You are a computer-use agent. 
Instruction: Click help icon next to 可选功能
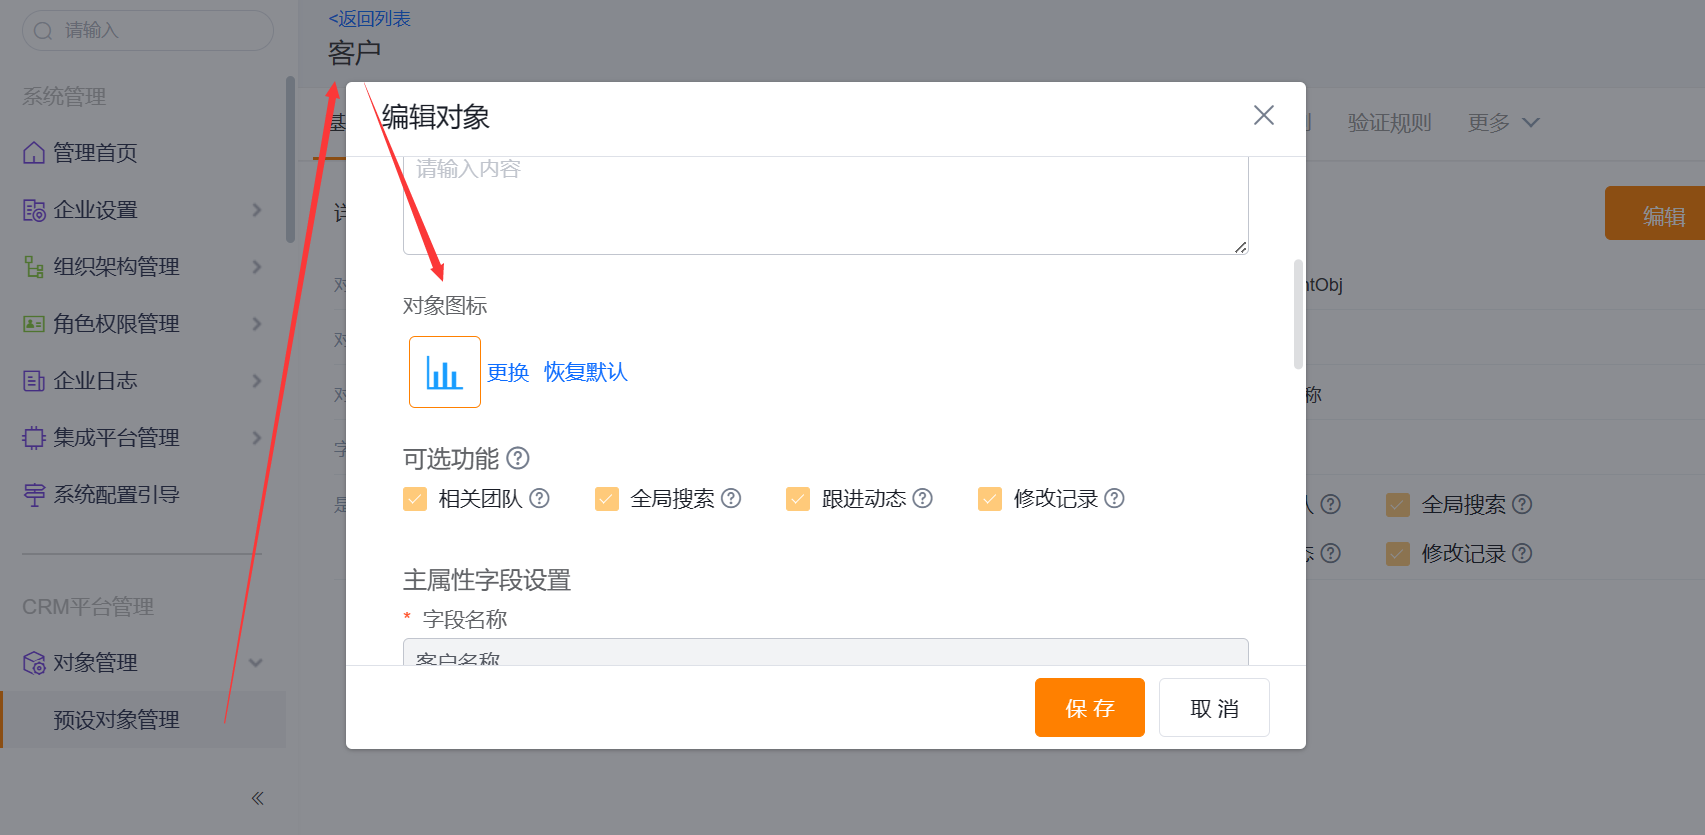pos(518,458)
